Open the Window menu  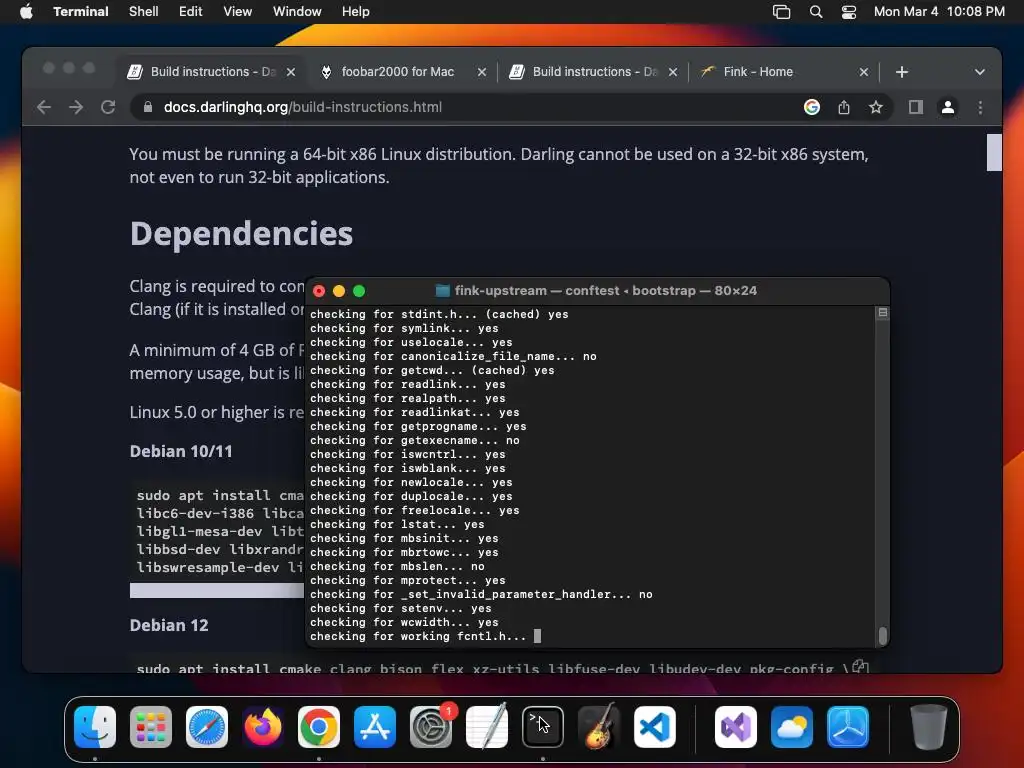297,12
